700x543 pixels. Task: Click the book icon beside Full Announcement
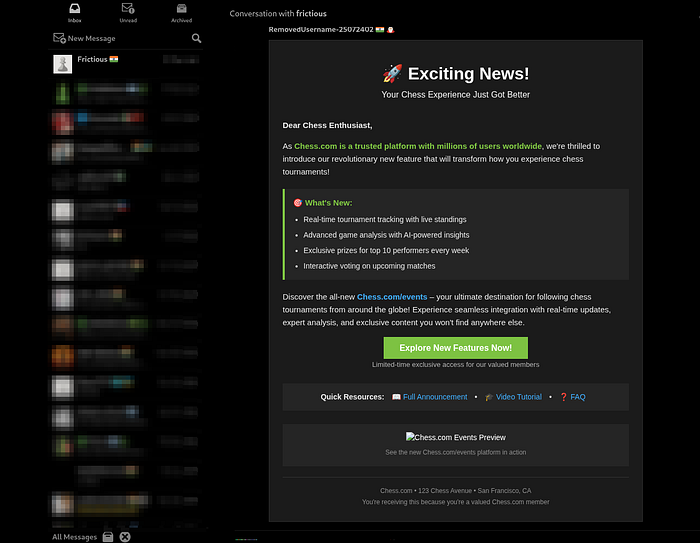pos(396,397)
